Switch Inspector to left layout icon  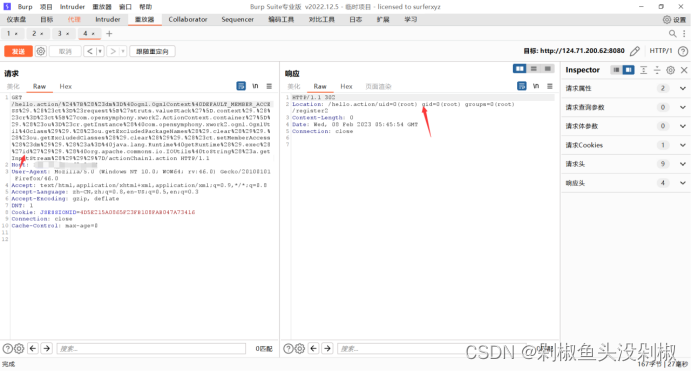tap(616, 70)
